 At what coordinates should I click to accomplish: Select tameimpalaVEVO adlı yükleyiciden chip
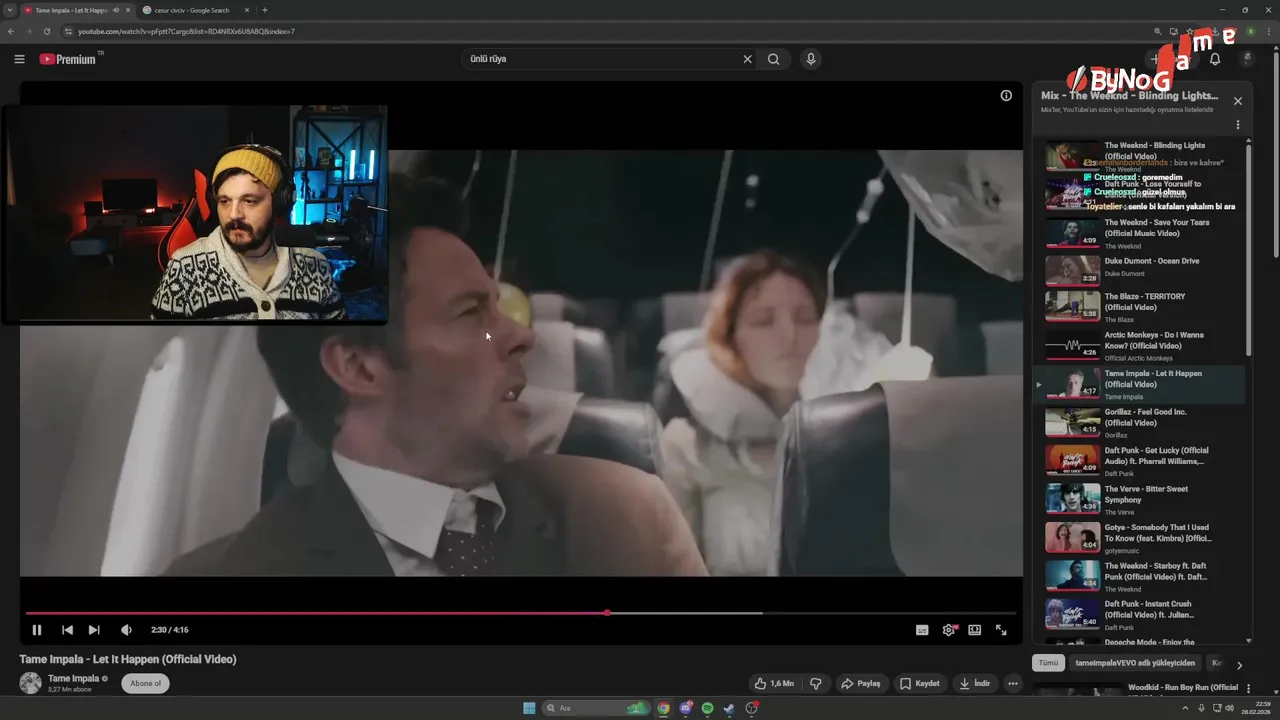(1135, 663)
